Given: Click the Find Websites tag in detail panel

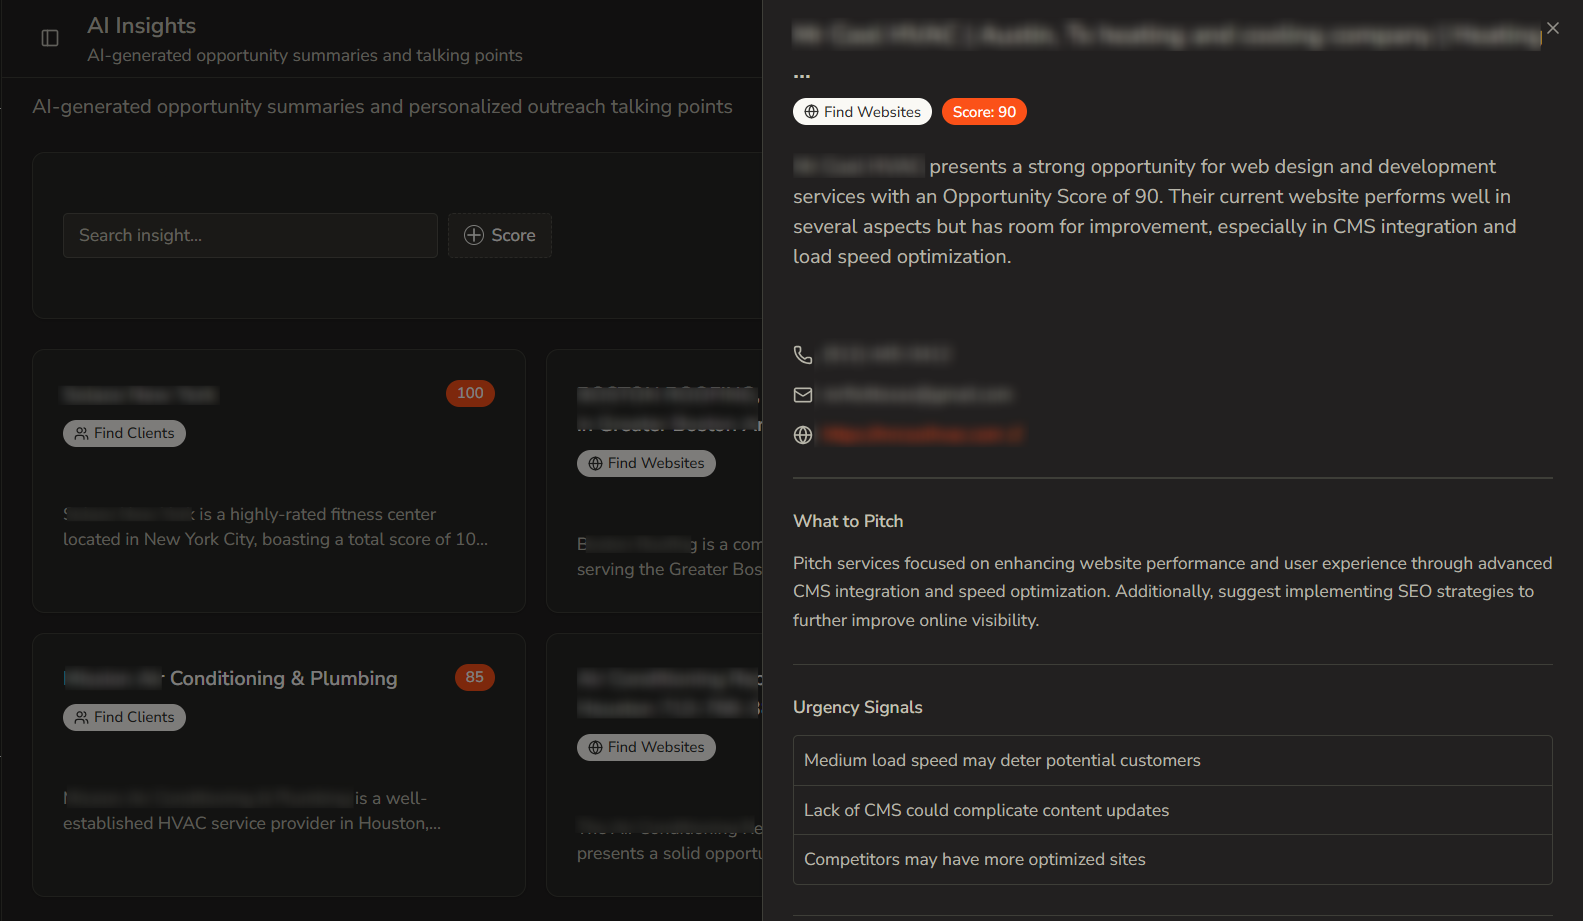Looking at the screenshot, I should (862, 112).
